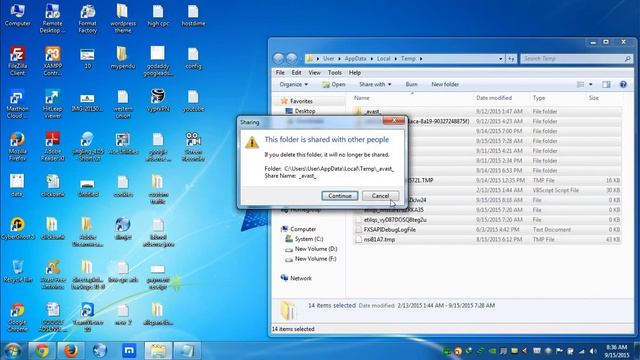The width and height of the screenshot is (640, 360).
Task: Open the Start menu orb
Action: tap(13, 351)
